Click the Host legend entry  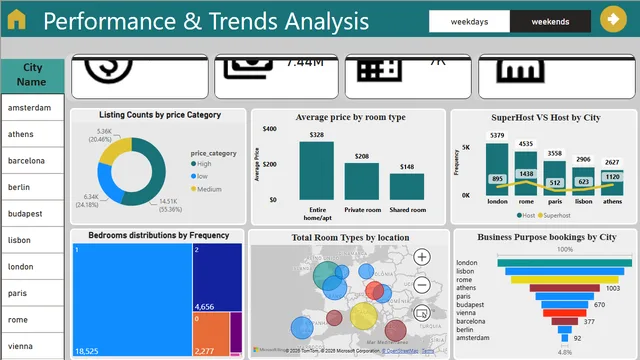(526, 216)
